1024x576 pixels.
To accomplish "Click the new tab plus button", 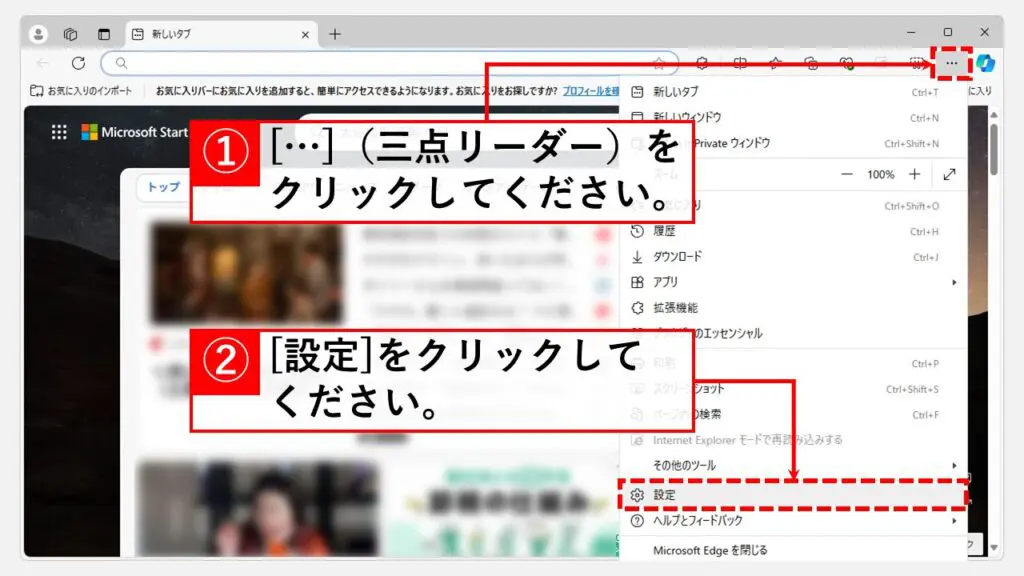I will pyautogui.click(x=335, y=34).
